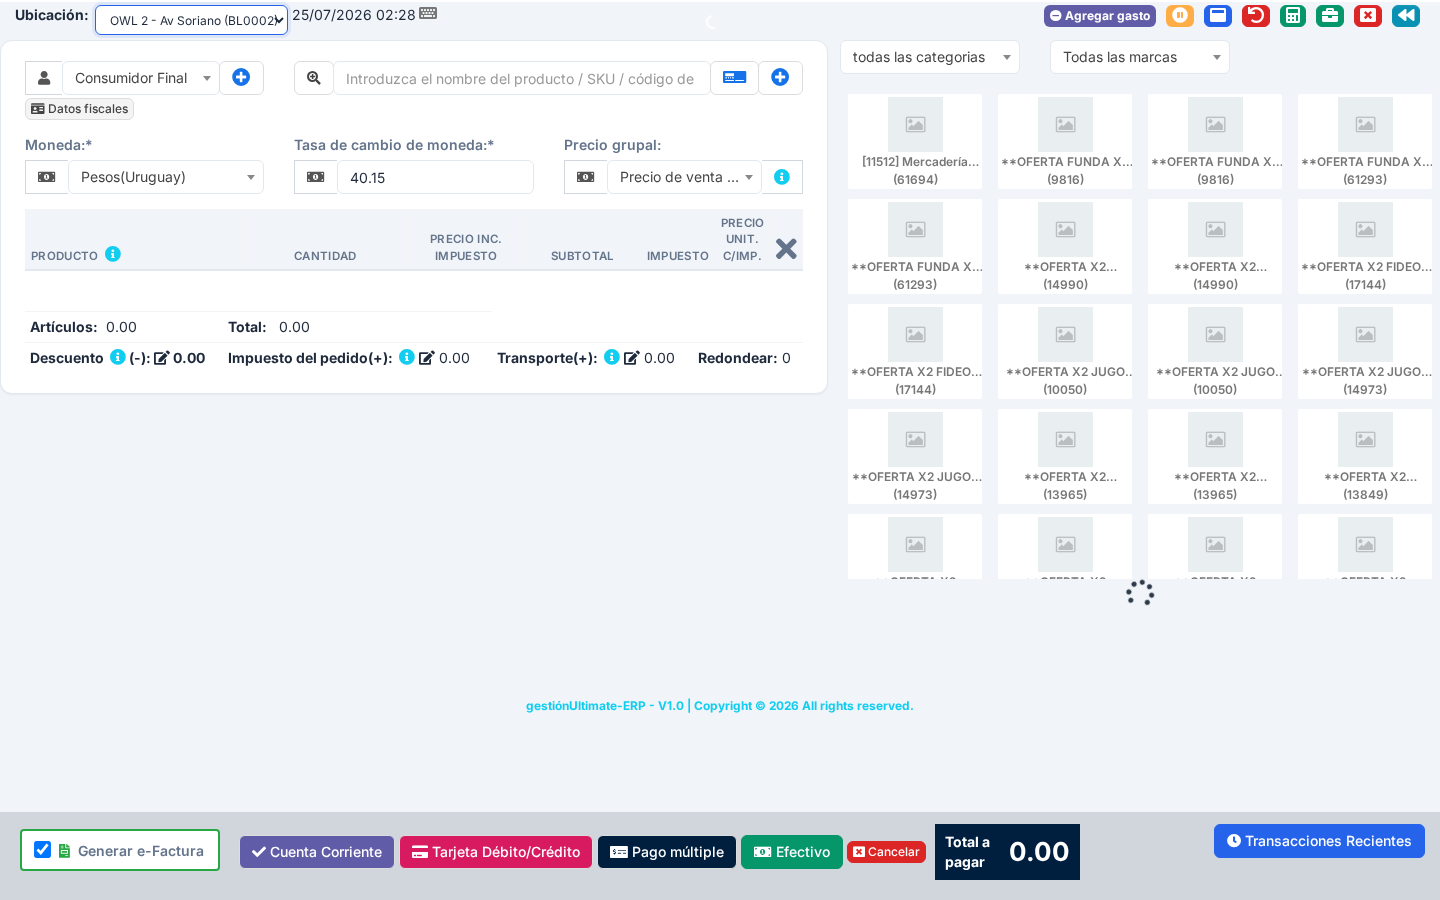
Task: Click the orange pause/suspended sales icon
Action: [1180, 16]
